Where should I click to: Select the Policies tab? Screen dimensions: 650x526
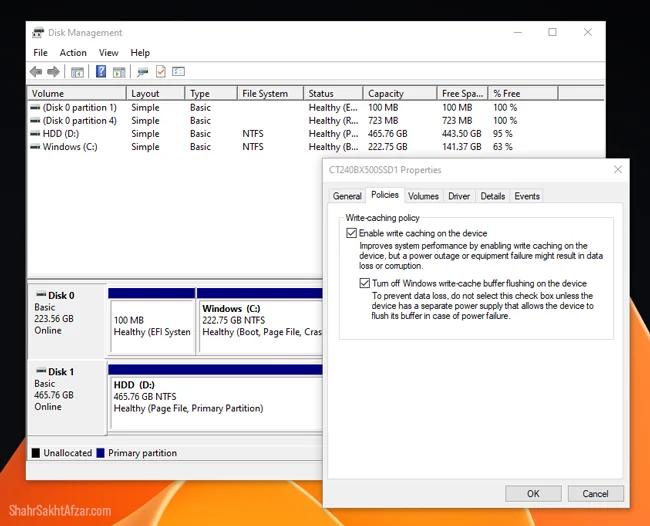pos(385,195)
